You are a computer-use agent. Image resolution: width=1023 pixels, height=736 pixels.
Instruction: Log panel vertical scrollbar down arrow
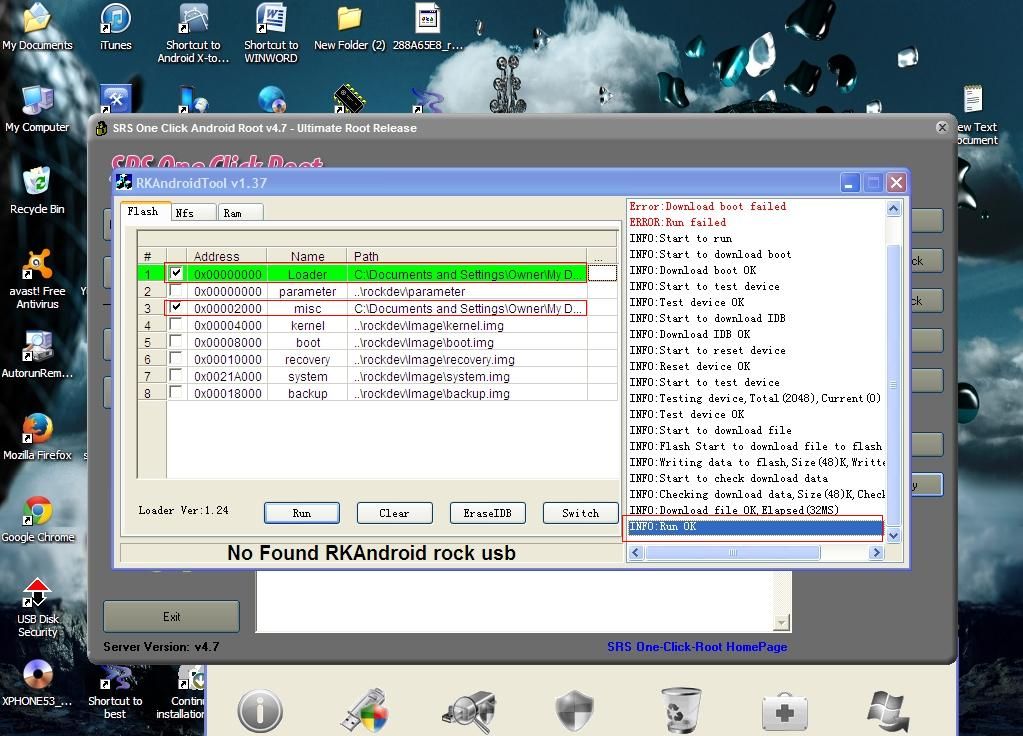893,536
